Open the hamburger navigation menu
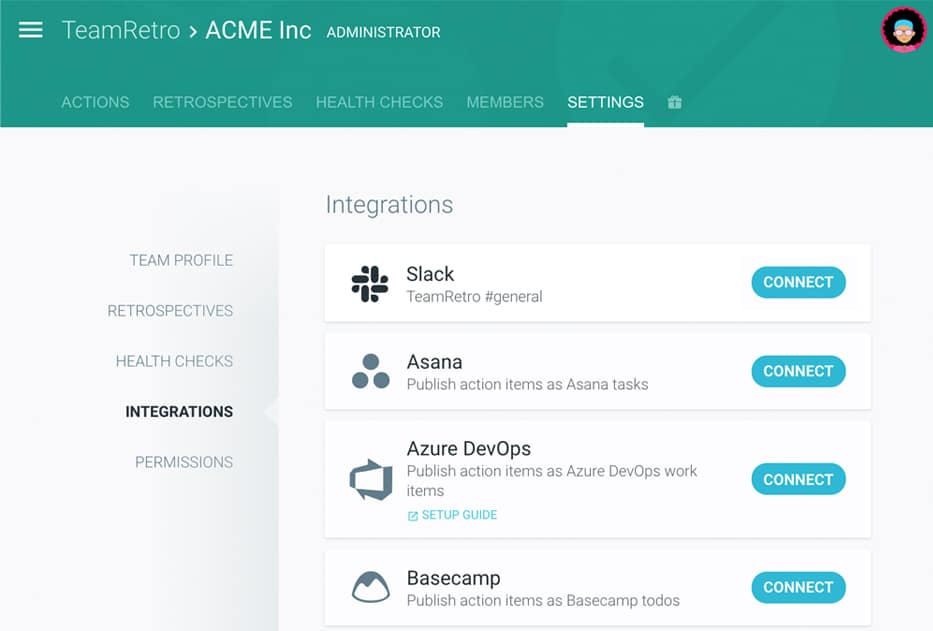The height and width of the screenshot is (631, 933). [30, 30]
